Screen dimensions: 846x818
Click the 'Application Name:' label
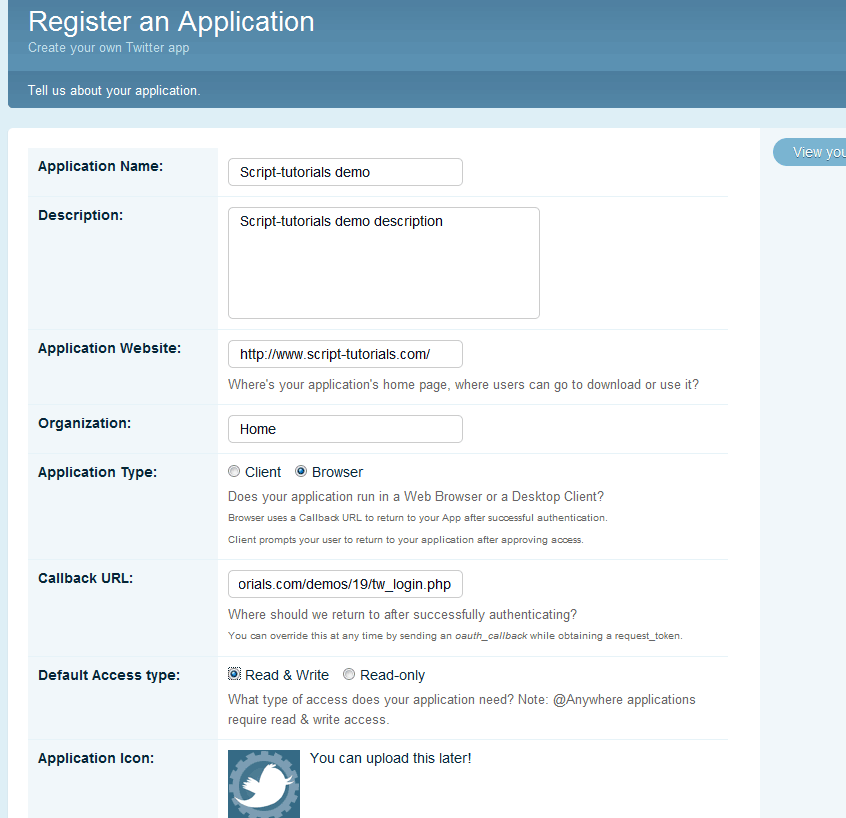[x=100, y=166]
